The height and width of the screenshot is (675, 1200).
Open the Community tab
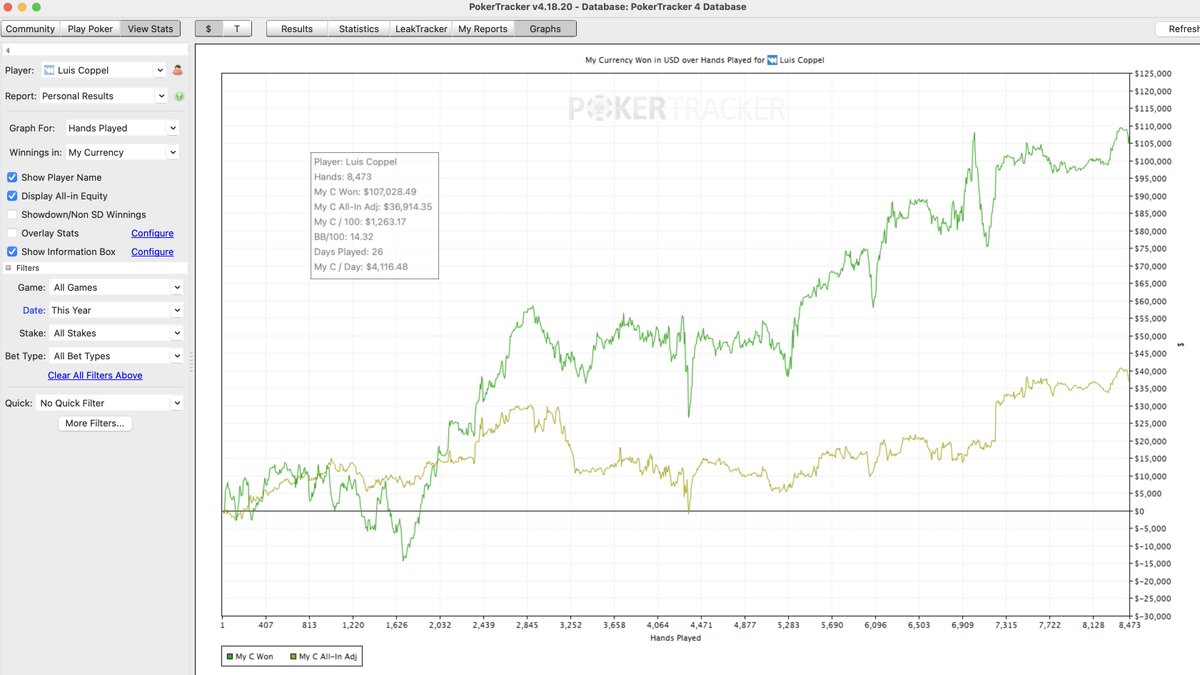click(30, 29)
